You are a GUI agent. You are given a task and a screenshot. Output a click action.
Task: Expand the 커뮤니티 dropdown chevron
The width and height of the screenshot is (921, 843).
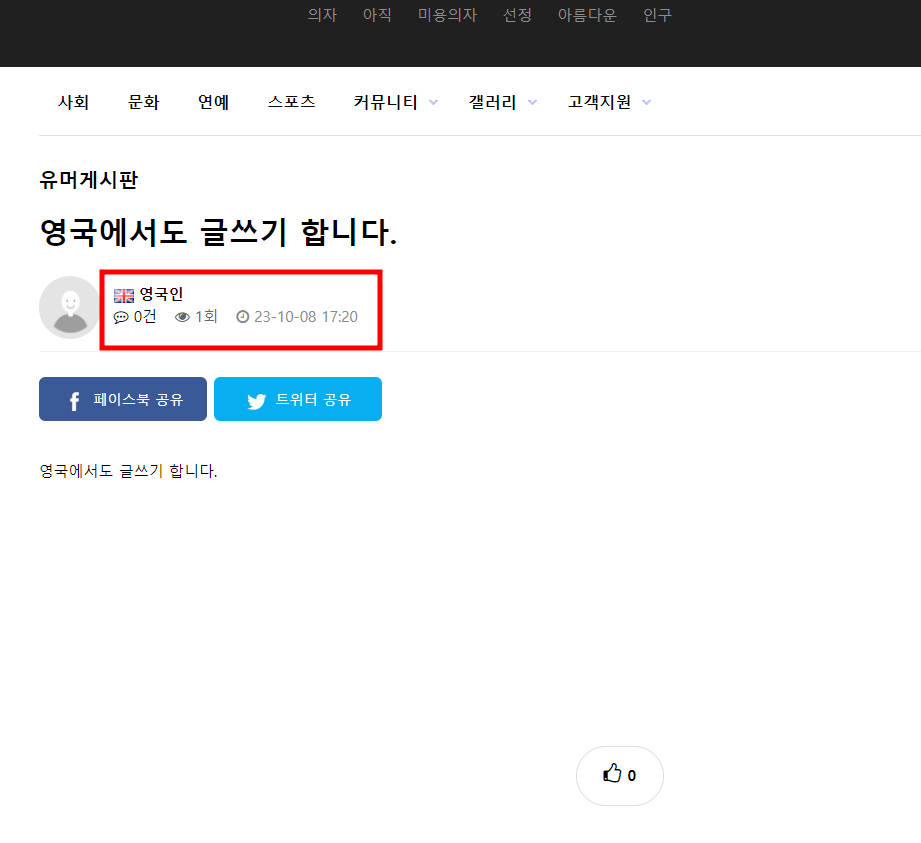[433, 102]
